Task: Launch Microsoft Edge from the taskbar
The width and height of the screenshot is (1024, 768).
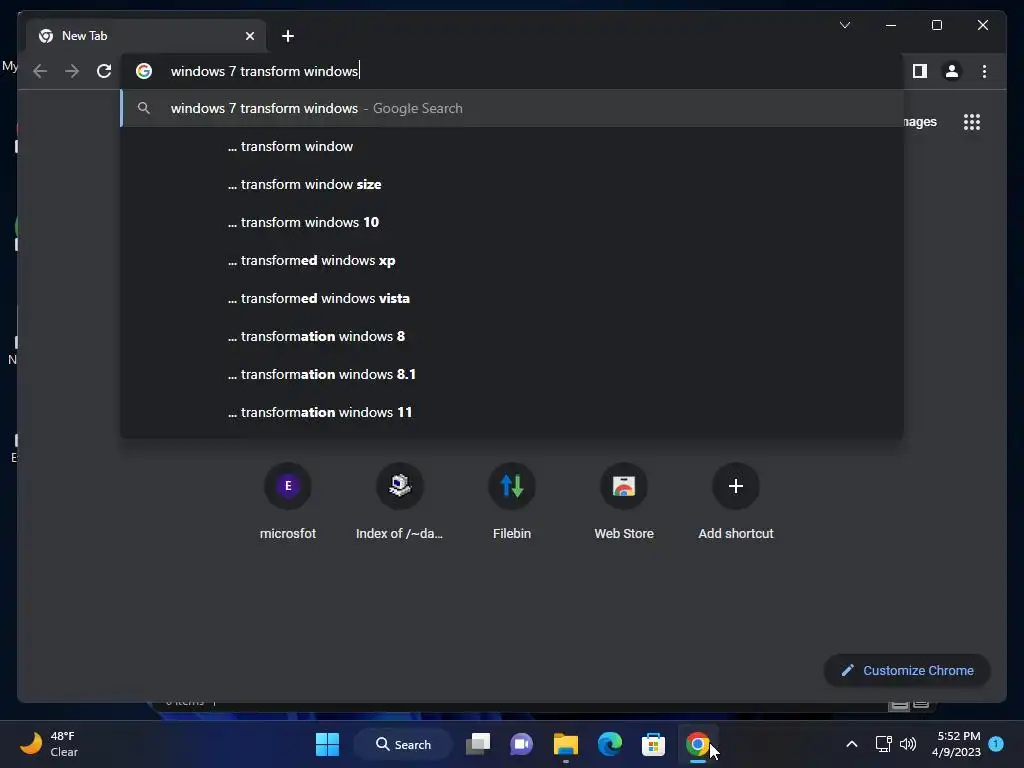Action: [x=610, y=744]
